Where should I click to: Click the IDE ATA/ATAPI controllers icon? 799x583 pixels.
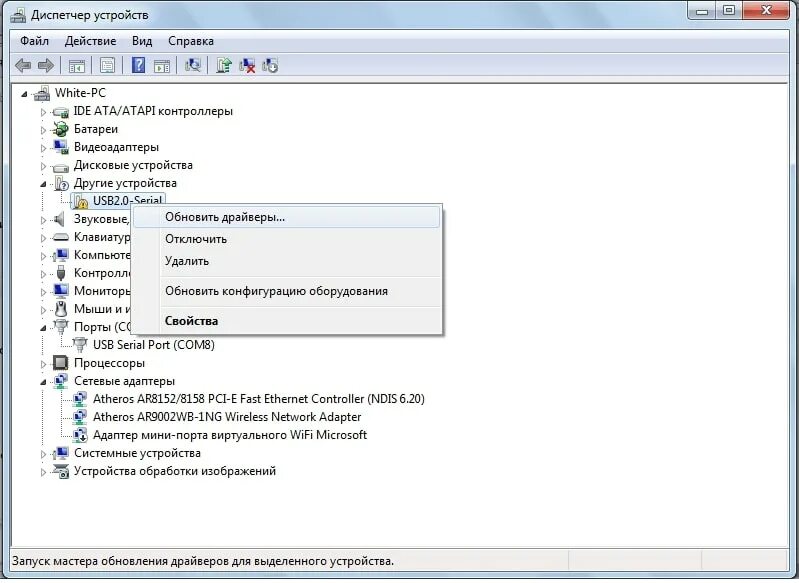tap(61, 112)
